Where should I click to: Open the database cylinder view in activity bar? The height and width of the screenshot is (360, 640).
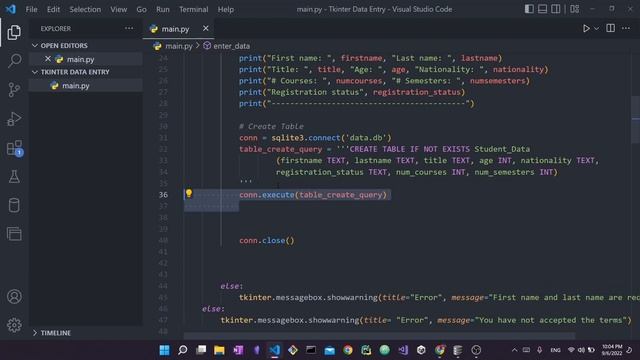click(x=14, y=205)
